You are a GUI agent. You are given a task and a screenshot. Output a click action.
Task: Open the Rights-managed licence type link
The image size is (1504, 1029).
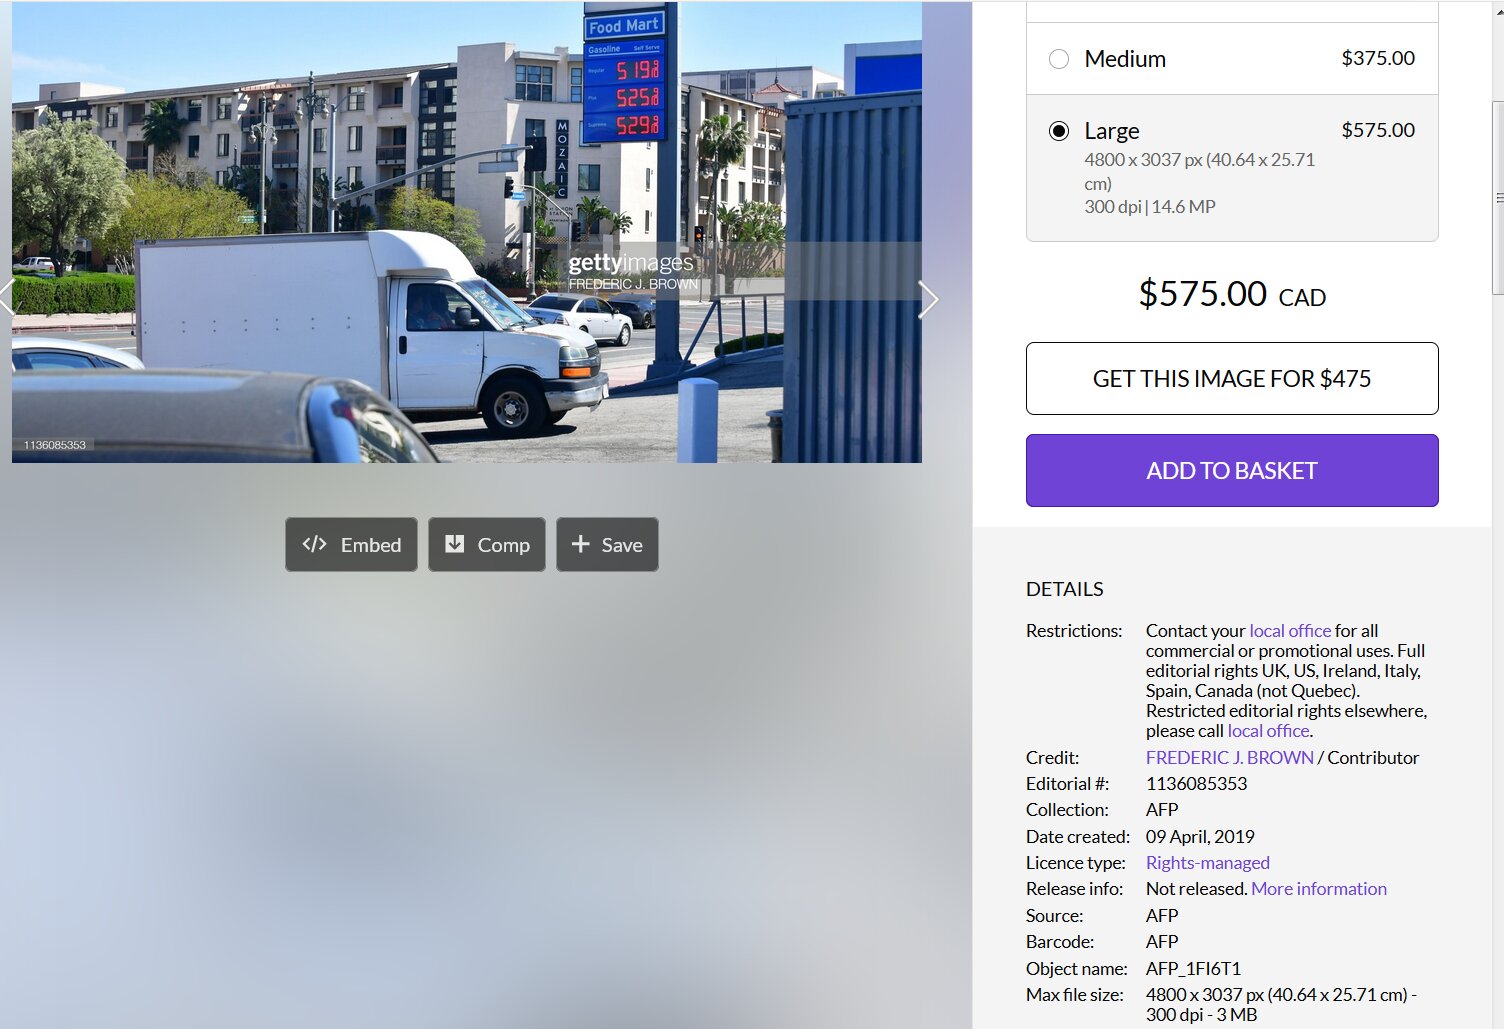1207,863
